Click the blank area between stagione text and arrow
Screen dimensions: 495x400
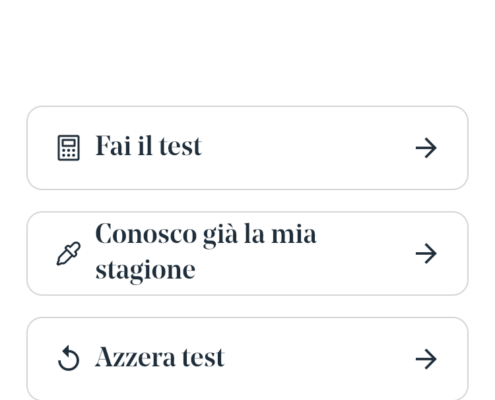pos(303,270)
